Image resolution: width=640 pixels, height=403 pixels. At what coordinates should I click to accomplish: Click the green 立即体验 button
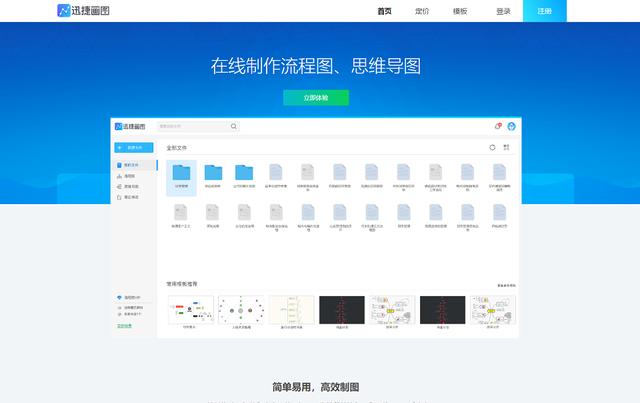pyautogui.click(x=316, y=98)
